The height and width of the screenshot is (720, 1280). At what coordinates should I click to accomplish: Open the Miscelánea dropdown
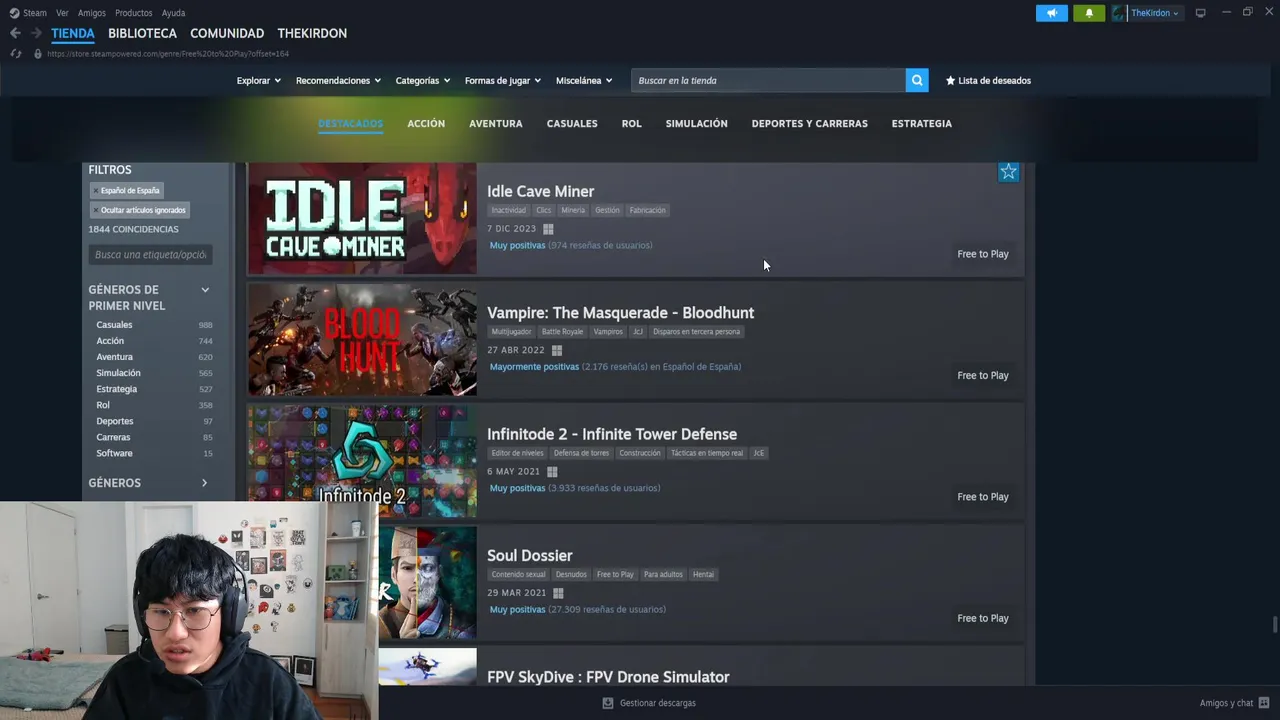point(583,80)
